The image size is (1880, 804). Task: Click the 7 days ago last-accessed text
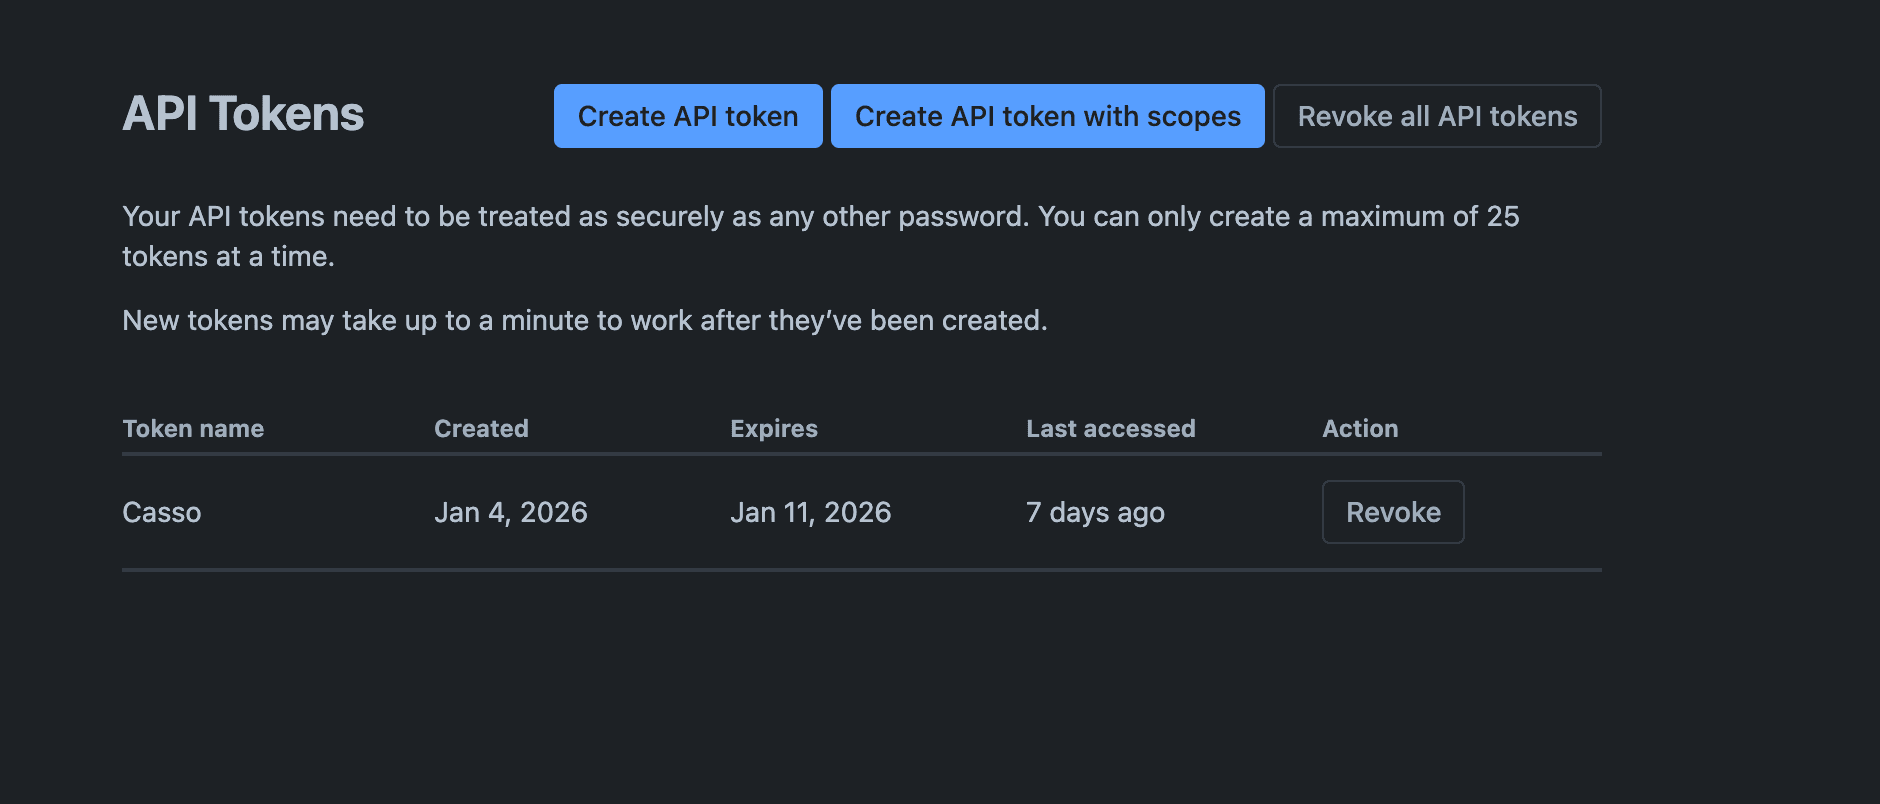tap(1095, 511)
